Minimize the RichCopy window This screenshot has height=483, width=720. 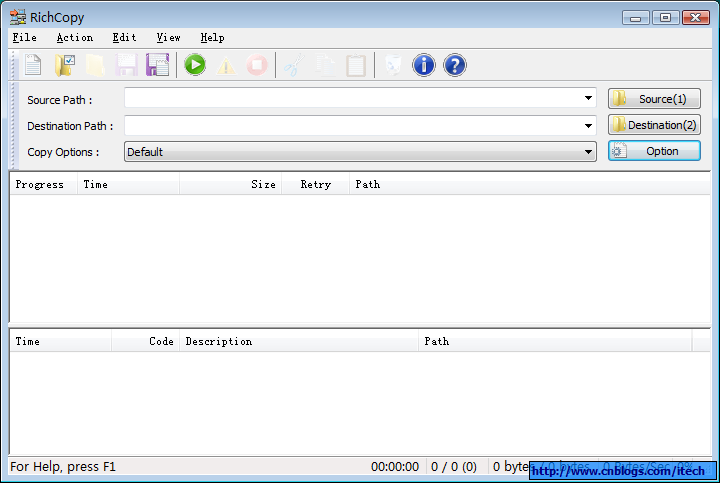coord(636,18)
